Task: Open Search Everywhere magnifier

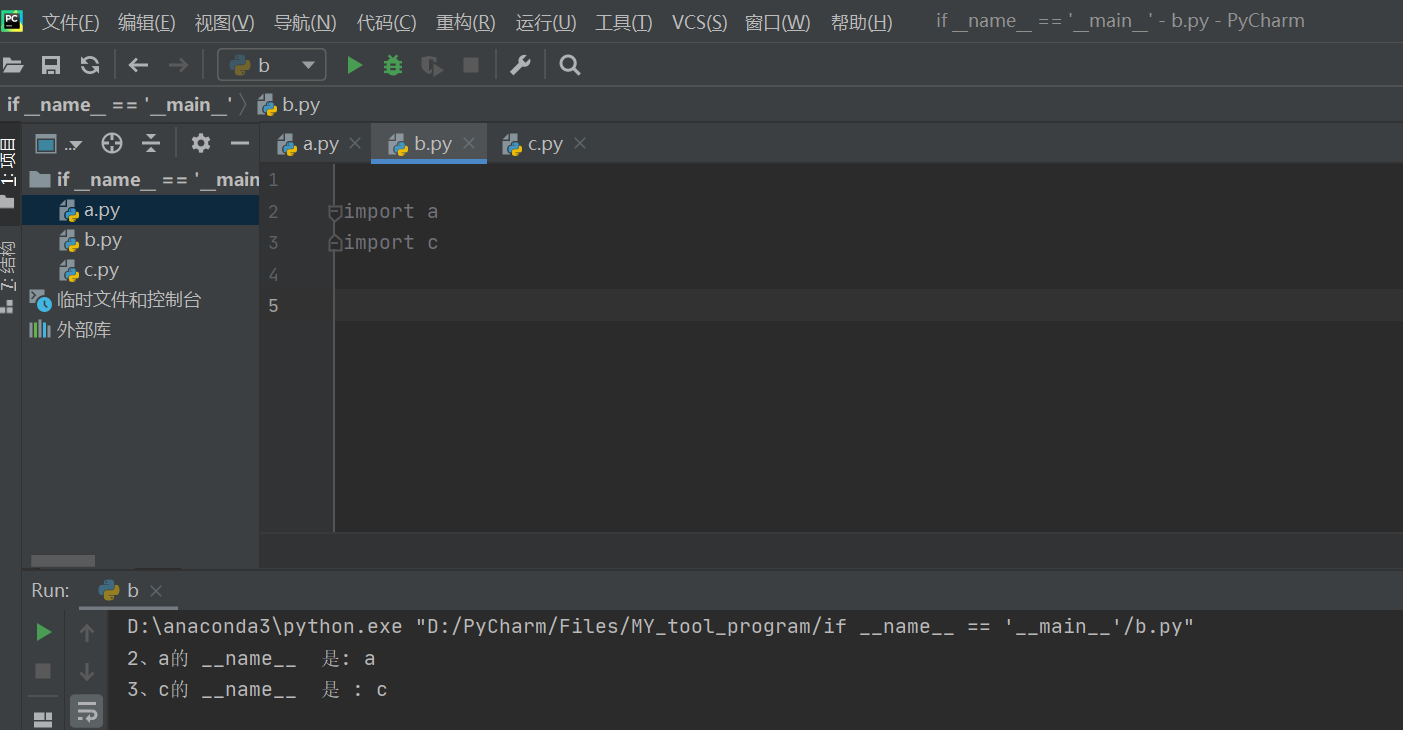Action: click(570, 64)
